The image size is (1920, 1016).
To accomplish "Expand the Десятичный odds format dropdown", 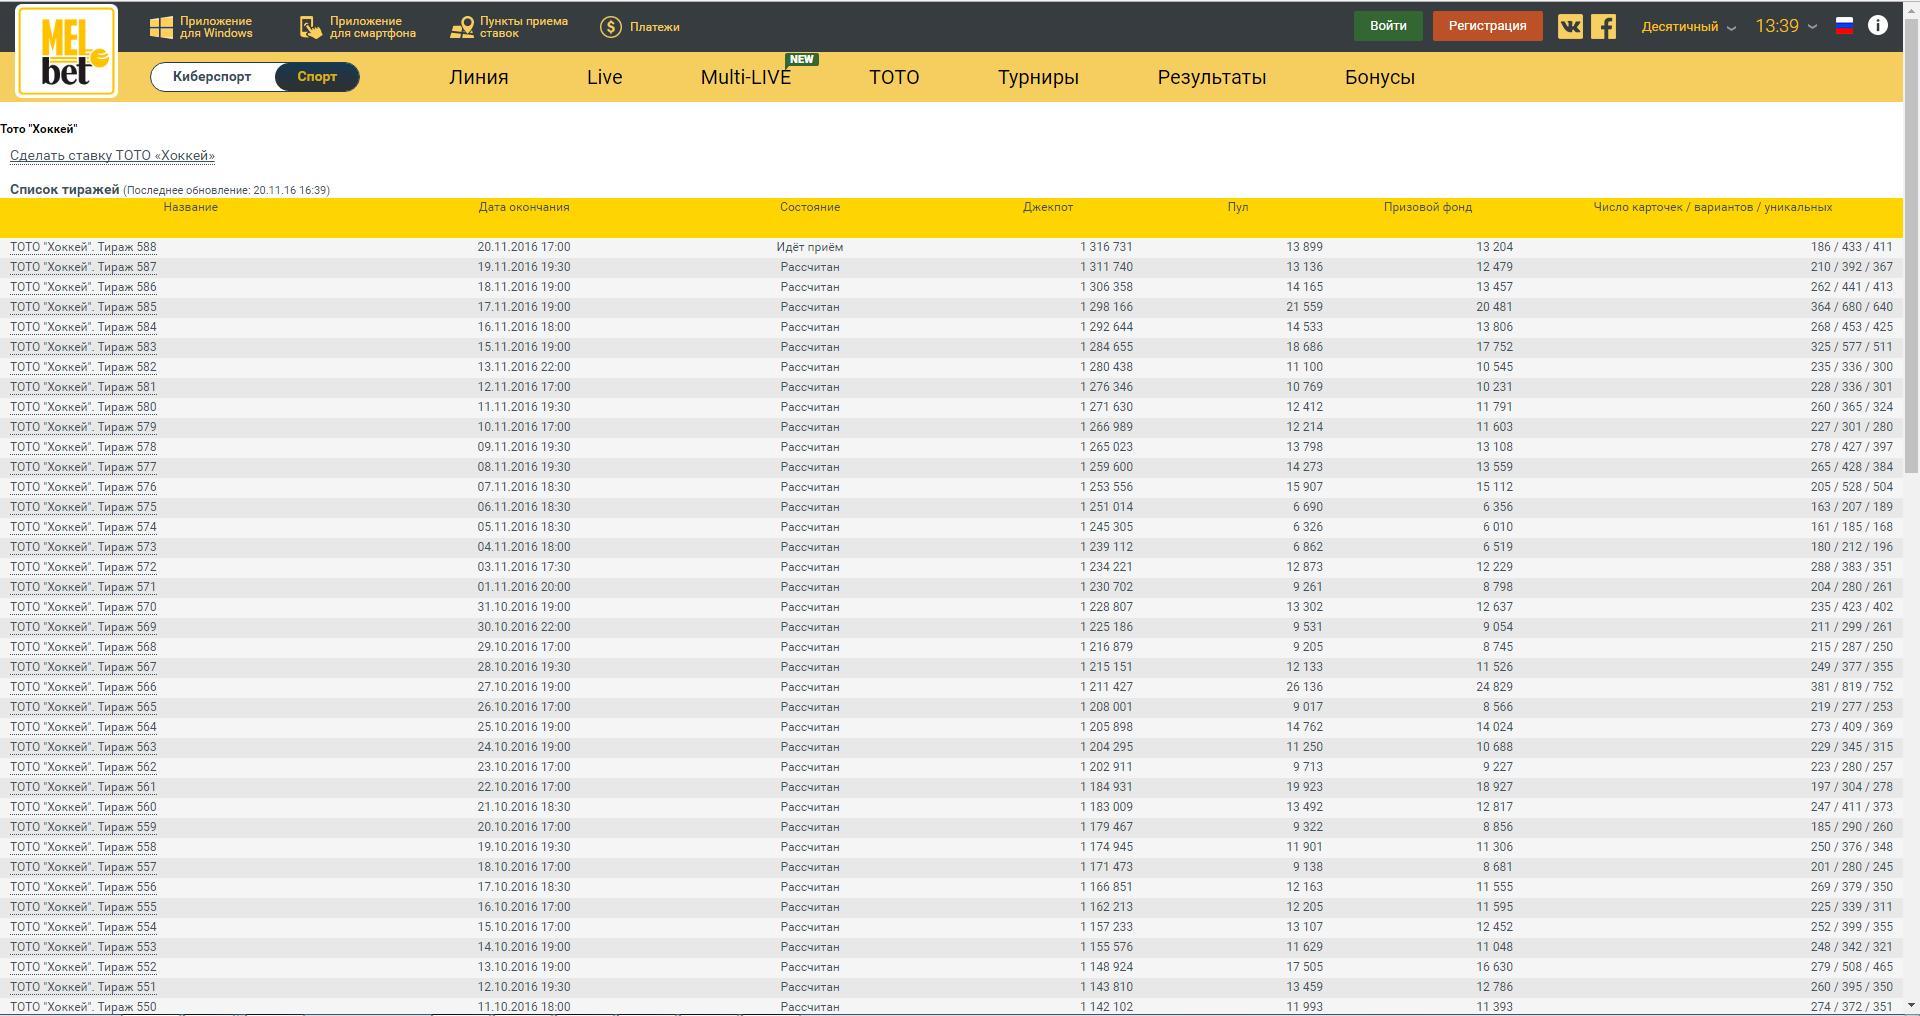I will pyautogui.click(x=1688, y=27).
